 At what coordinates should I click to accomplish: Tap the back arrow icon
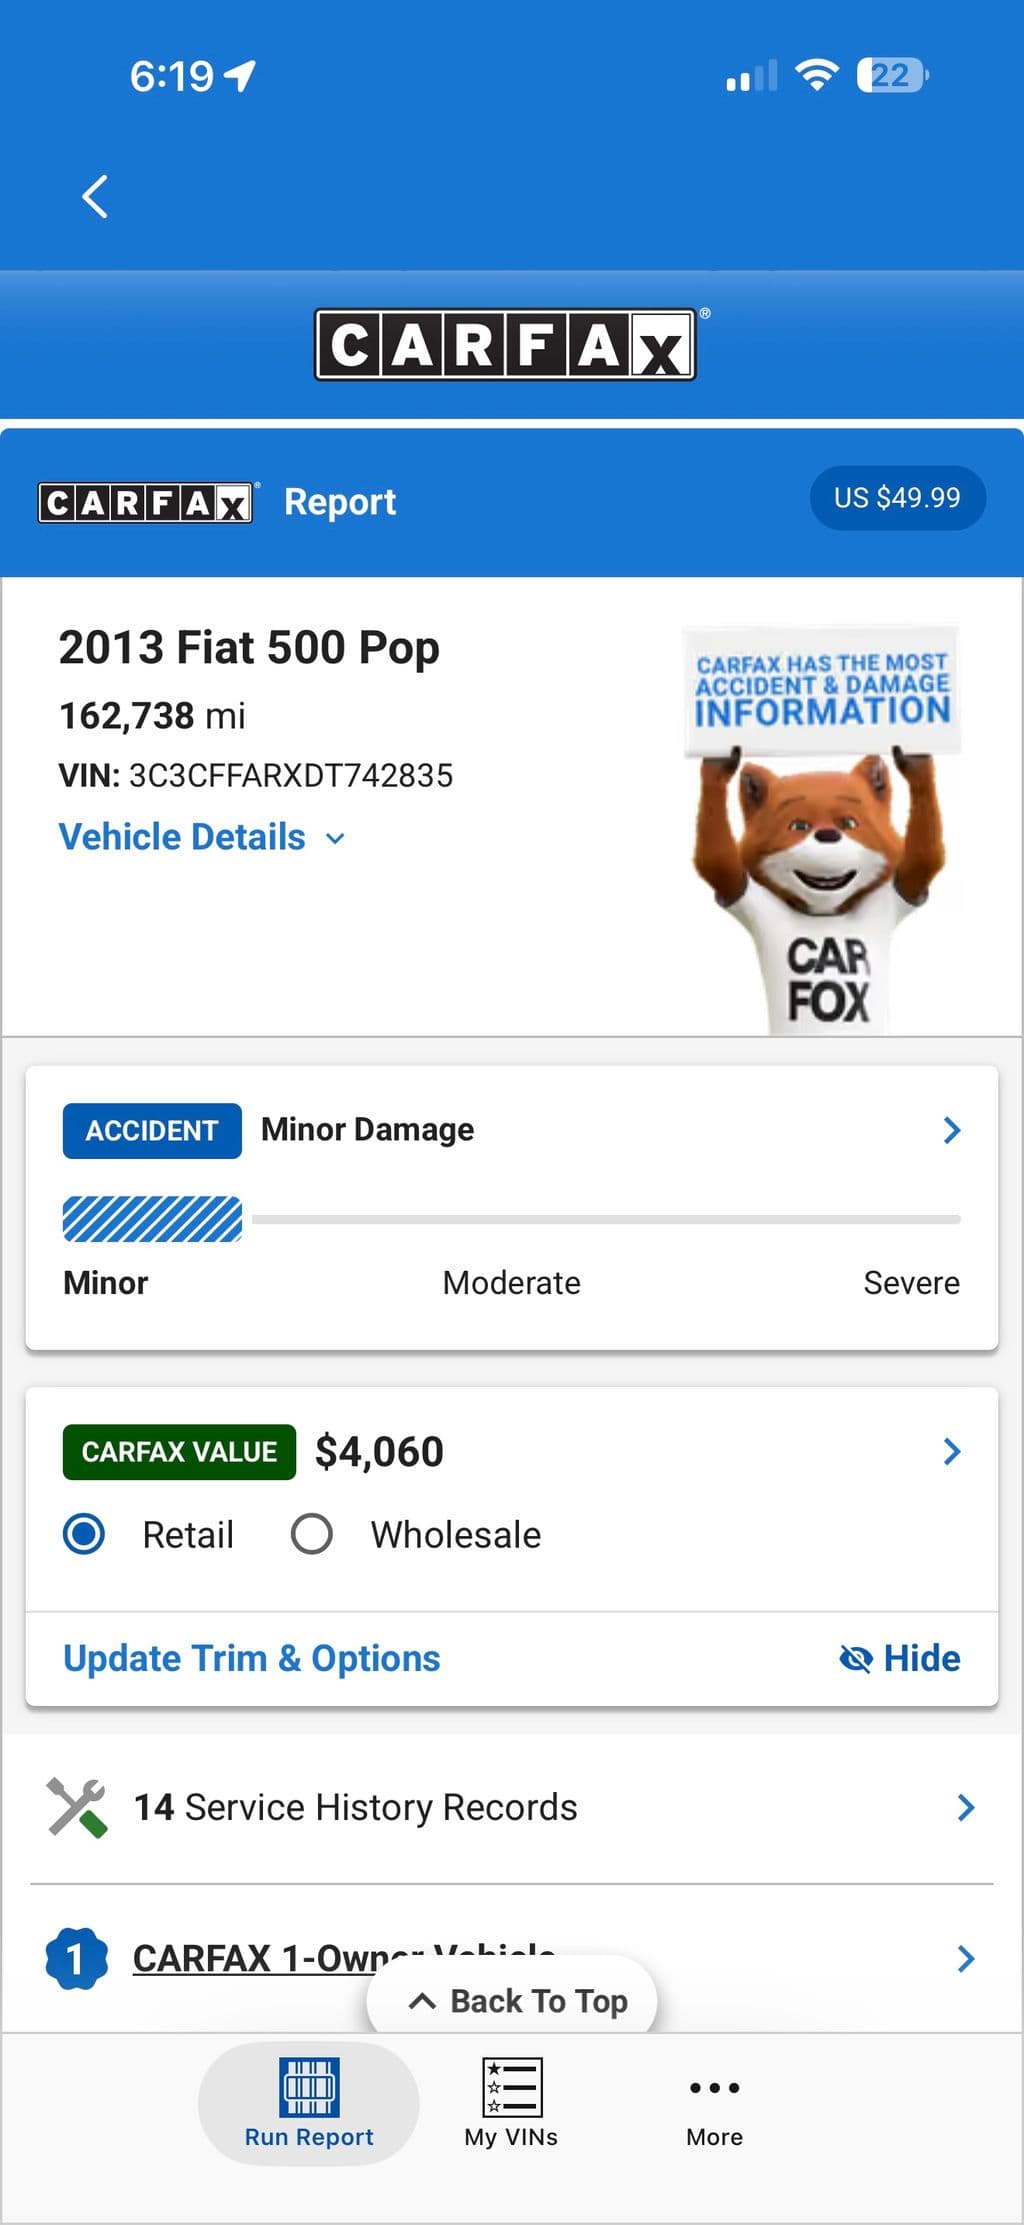[x=95, y=196]
